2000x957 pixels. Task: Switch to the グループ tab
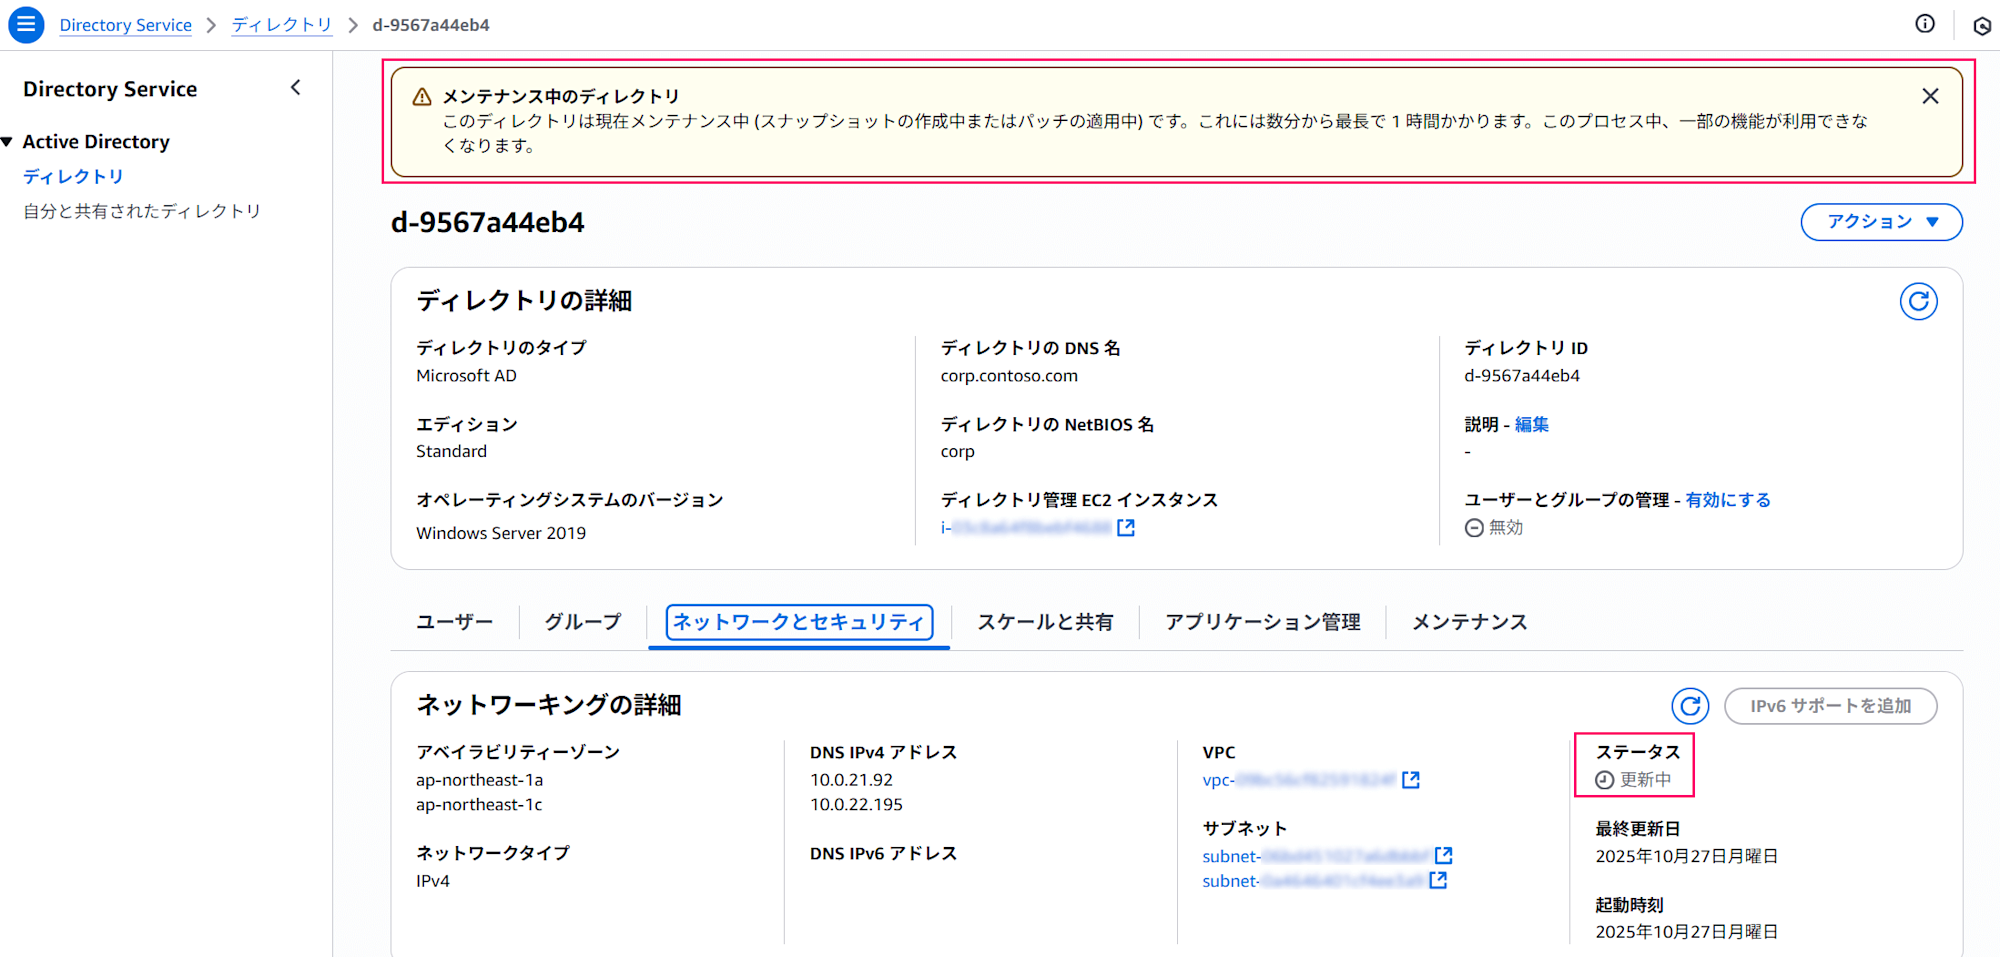click(x=581, y=622)
